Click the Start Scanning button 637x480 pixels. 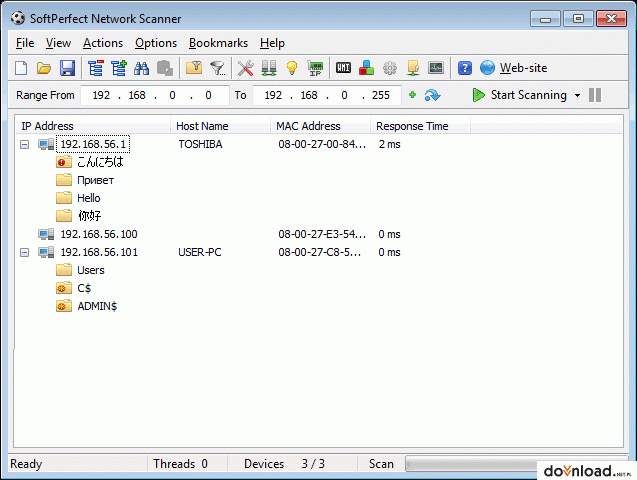tap(520, 95)
